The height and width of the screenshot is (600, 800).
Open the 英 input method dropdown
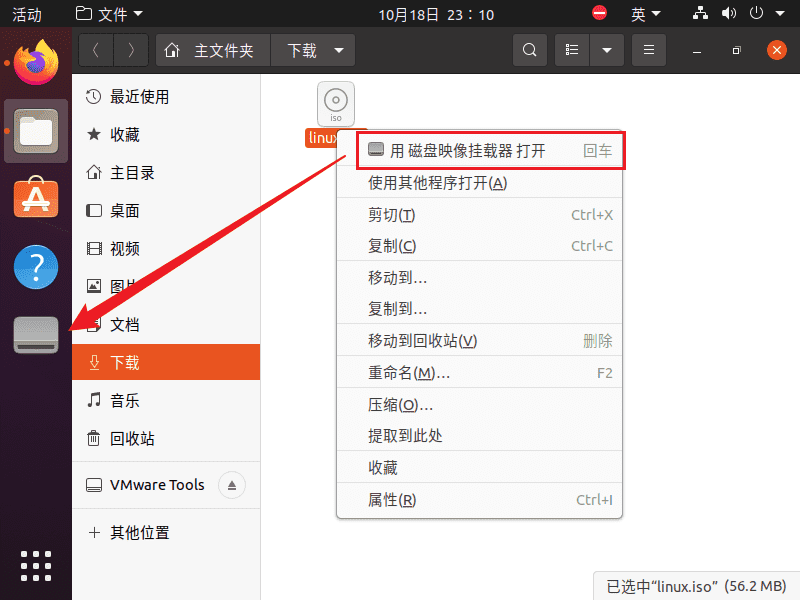click(x=645, y=14)
